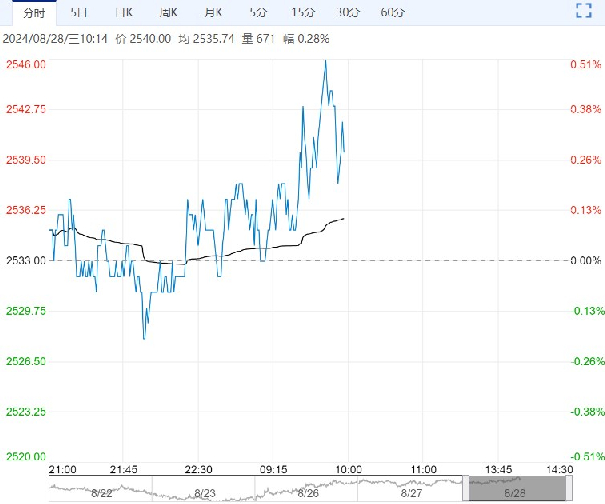Image resolution: width=605 pixels, height=504 pixels.
Task: Jump to 8/23 in the overview timeline
Action: click(x=206, y=493)
